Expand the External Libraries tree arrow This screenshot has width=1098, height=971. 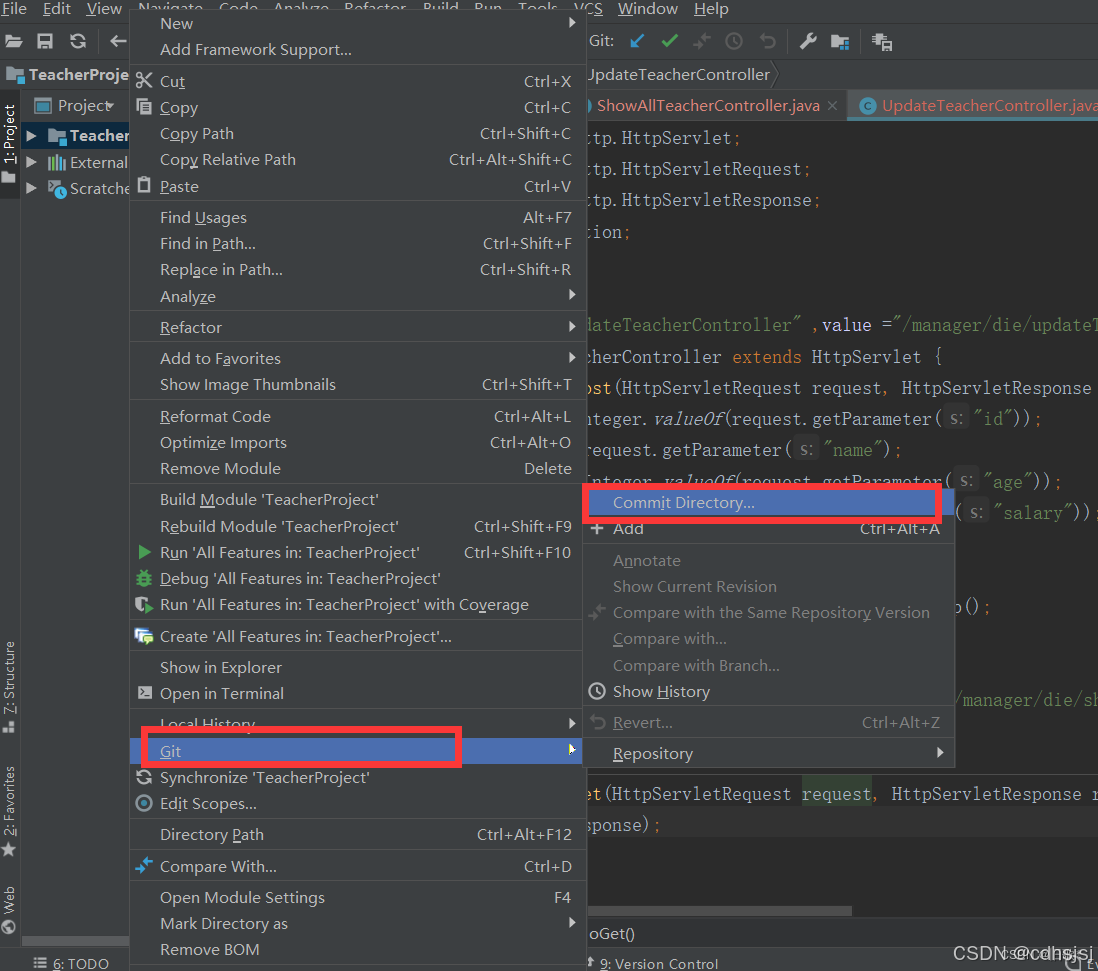pyautogui.click(x=32, y=162)
